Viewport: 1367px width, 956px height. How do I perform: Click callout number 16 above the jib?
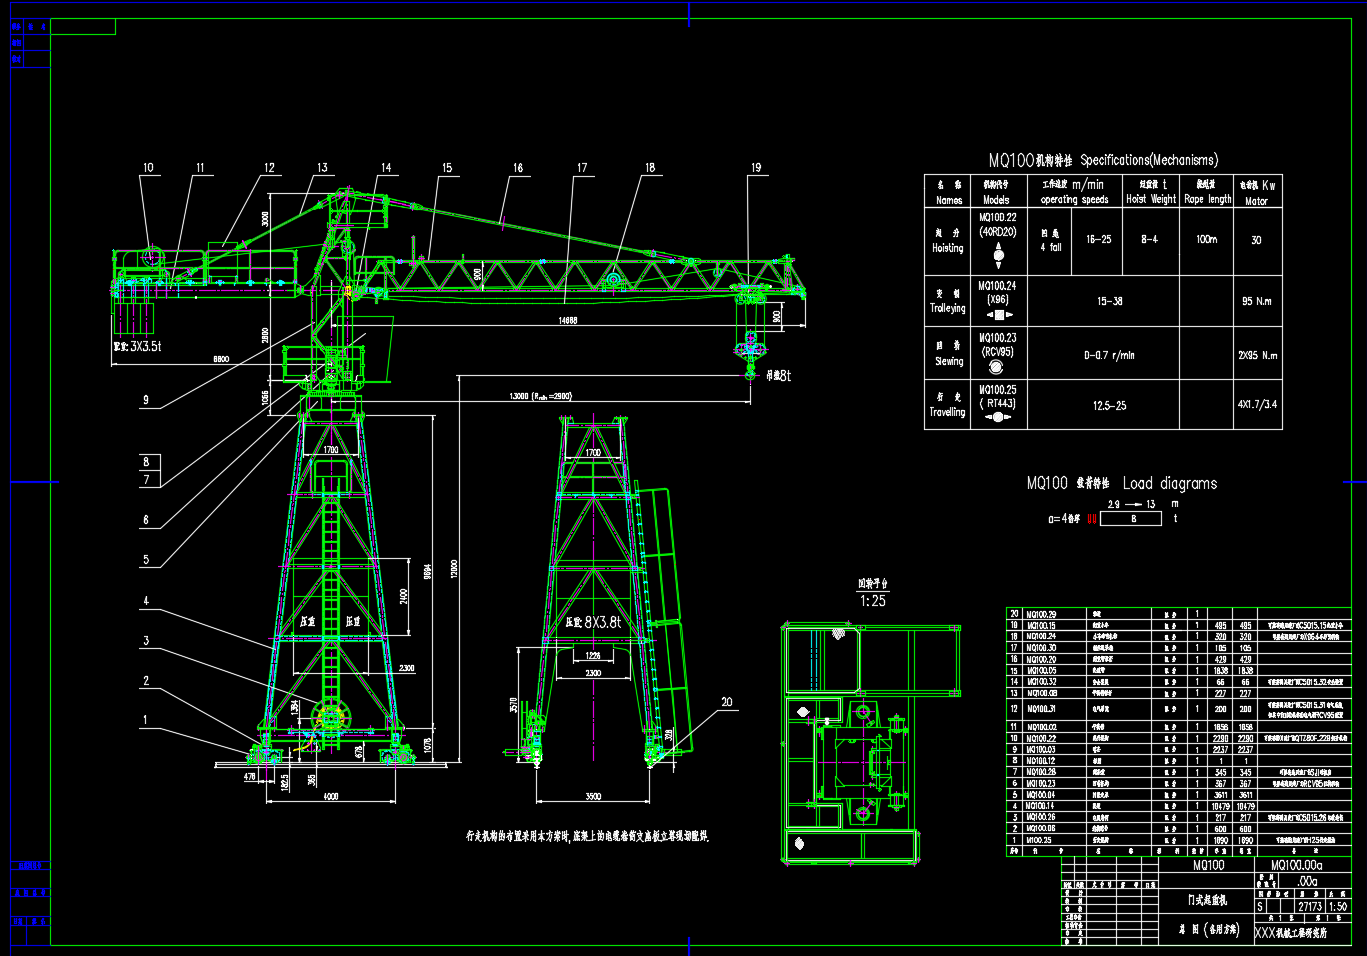(x=518, y=168)
